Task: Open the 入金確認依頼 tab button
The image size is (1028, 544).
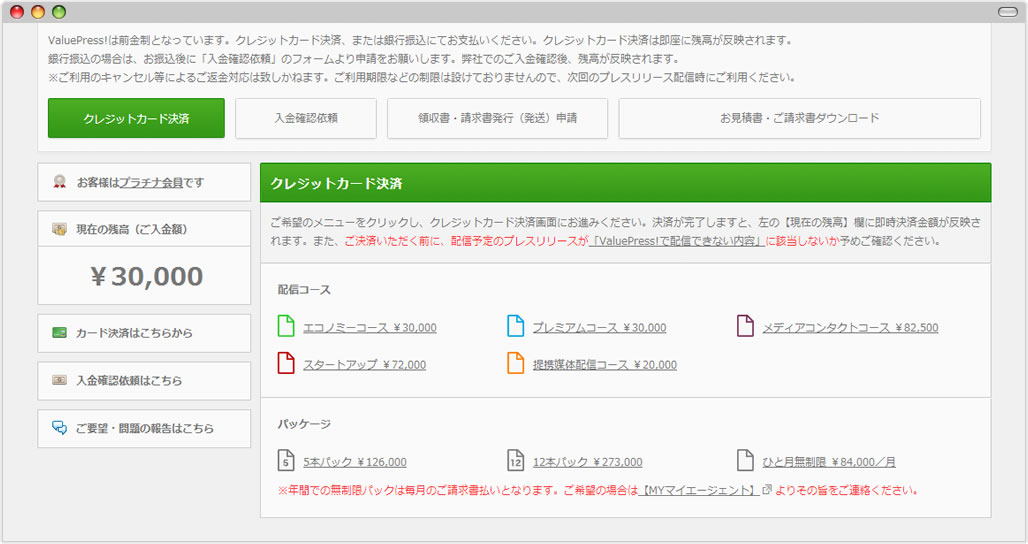Action: pyautogui.click(x=306, y=118)
